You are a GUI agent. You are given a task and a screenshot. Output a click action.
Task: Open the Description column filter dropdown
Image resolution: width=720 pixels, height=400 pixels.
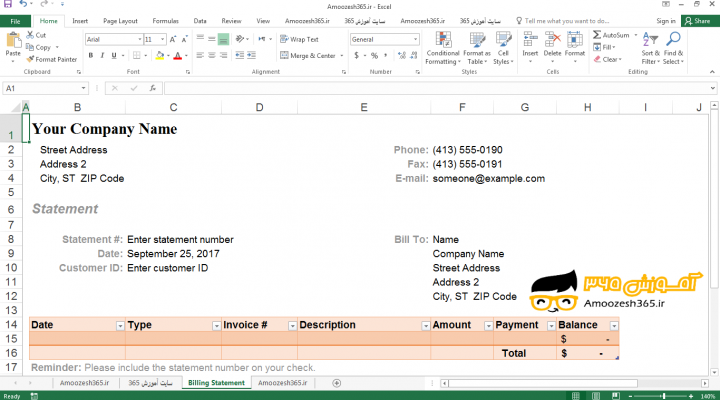[426, 326]
